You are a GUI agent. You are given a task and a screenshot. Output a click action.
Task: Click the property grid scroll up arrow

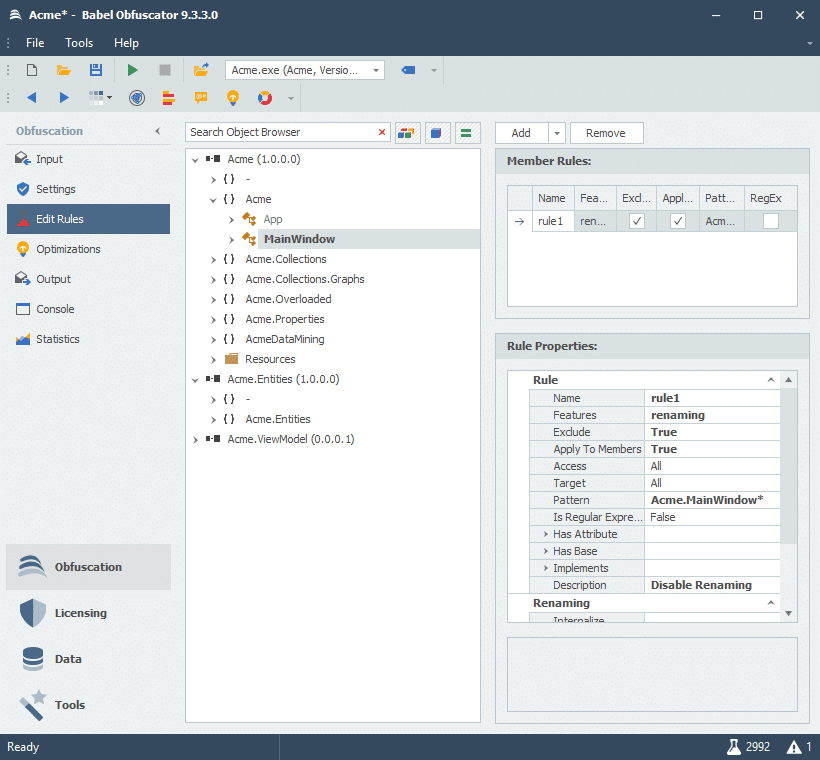(789, 380)
